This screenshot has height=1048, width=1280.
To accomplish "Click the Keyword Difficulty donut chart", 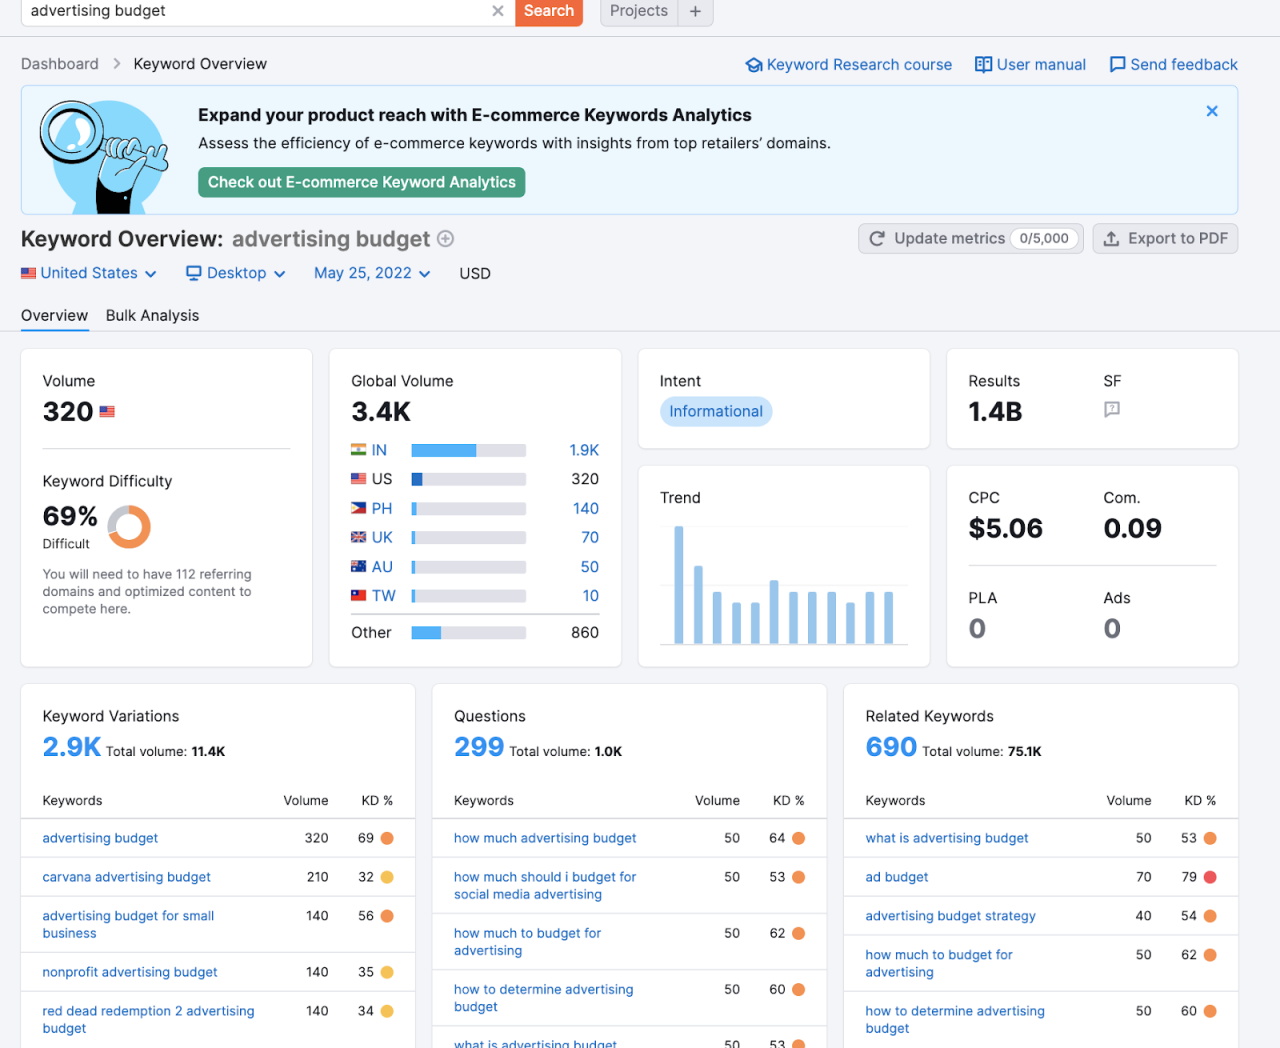I will coord(129,526).
